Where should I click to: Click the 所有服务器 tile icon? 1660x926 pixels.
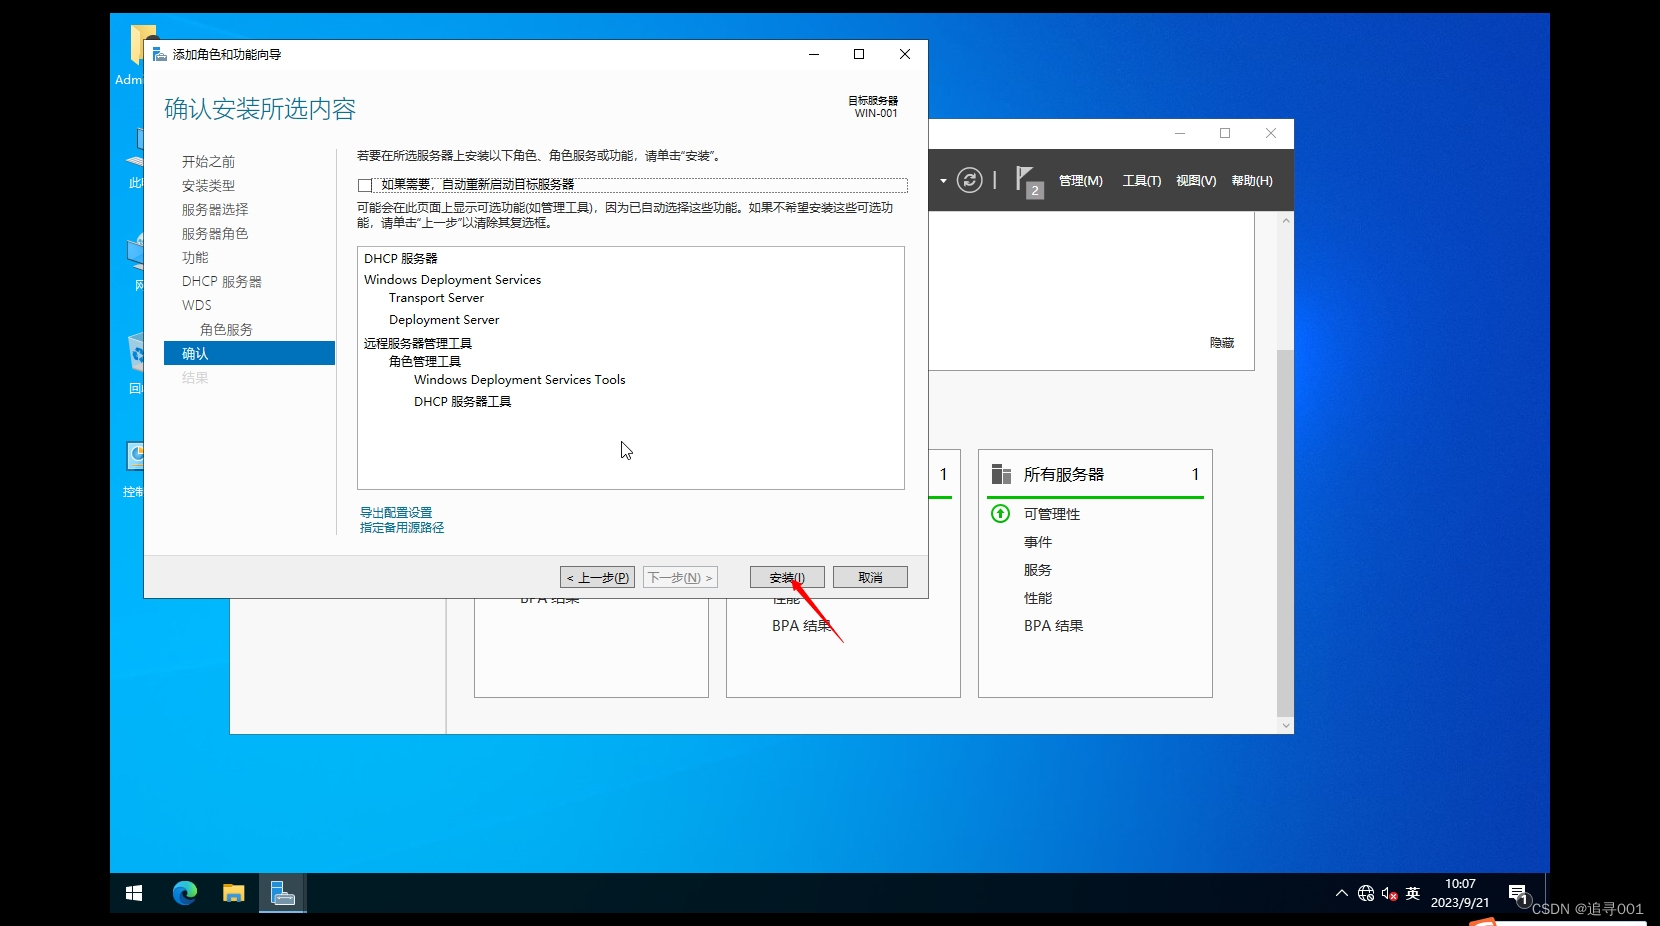(x=1001, y=474)
